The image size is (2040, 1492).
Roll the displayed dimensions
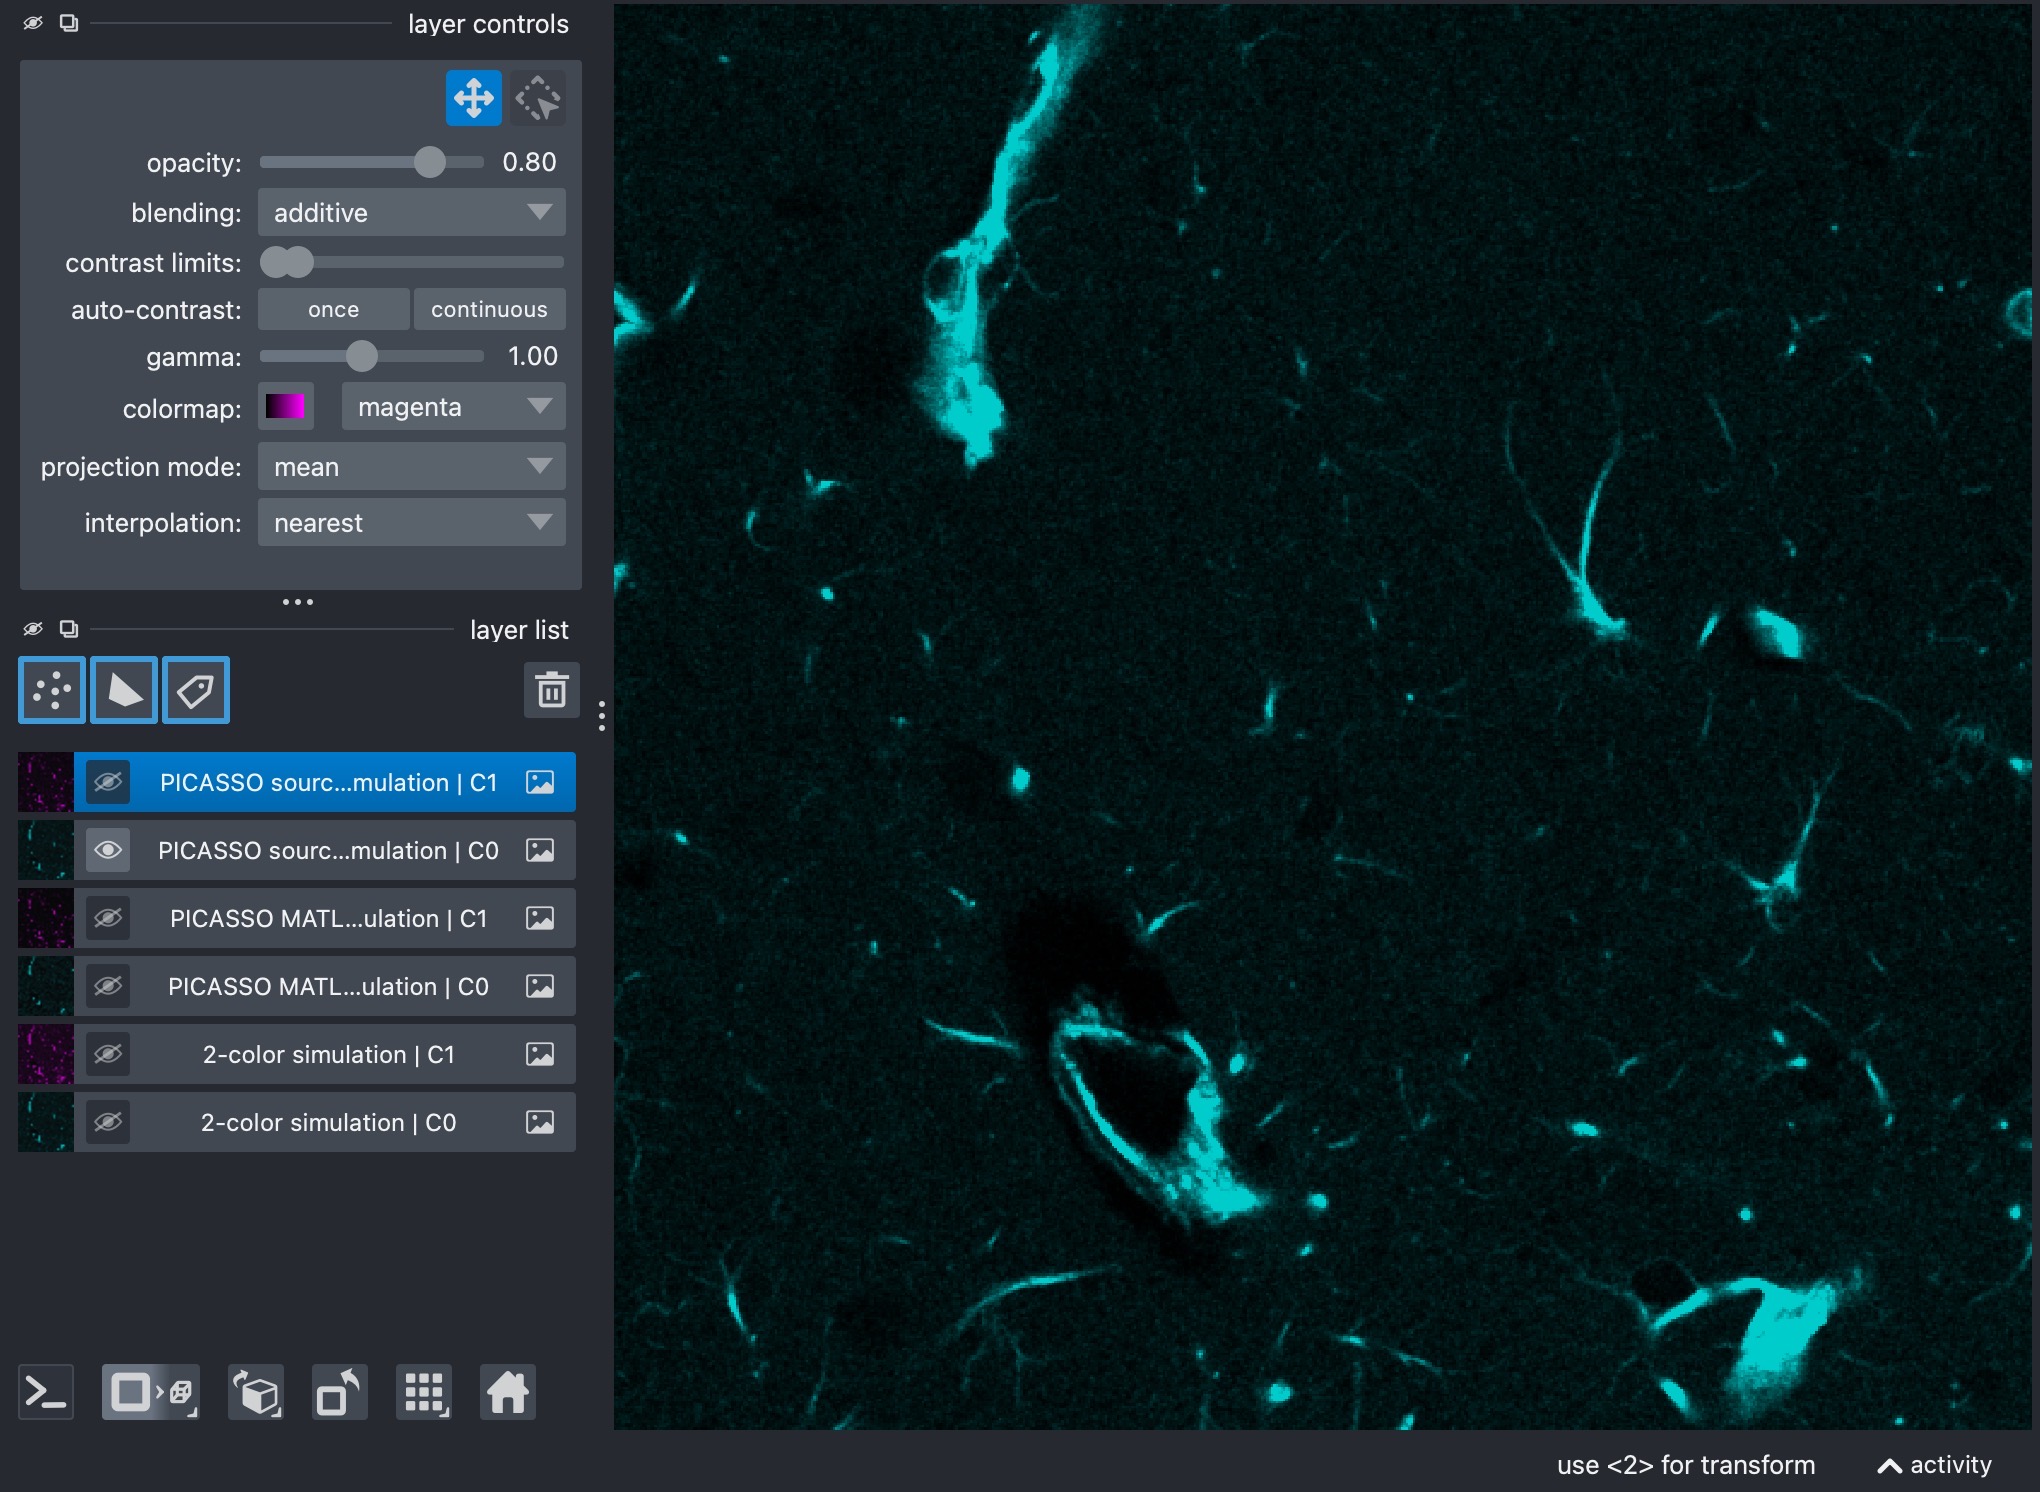click(256, 1392)
